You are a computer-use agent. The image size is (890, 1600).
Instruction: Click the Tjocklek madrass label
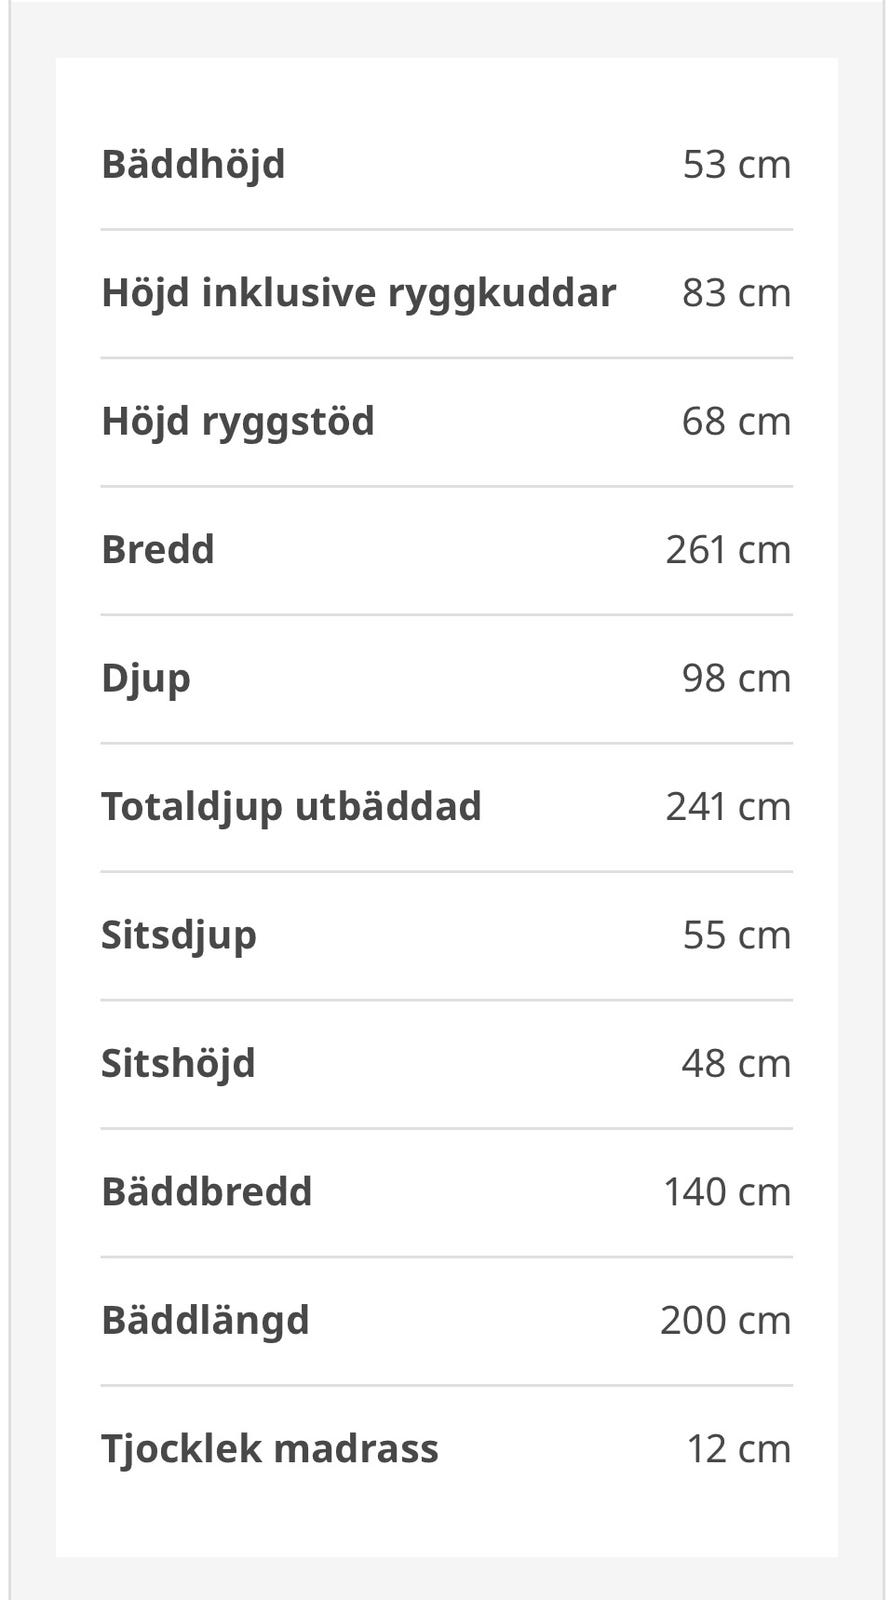click(270, 1449)
